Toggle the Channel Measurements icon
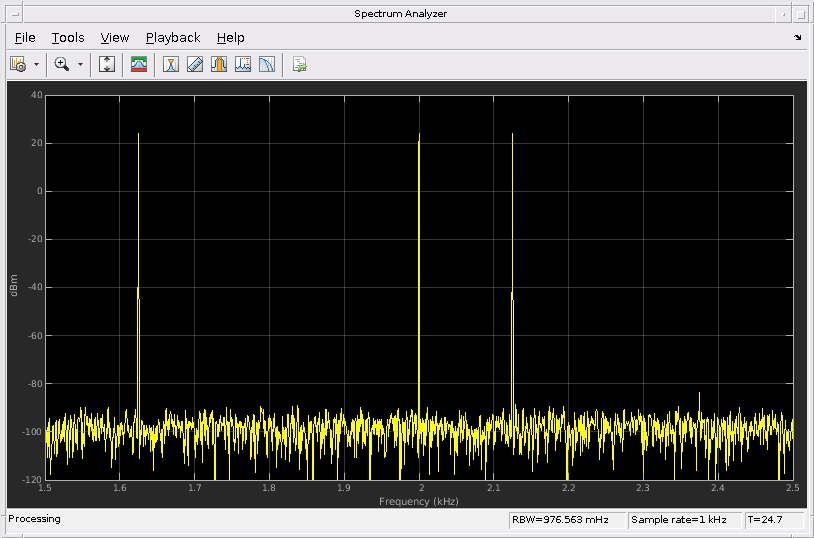This screenshot has height=538, width=814. [219, 64]
